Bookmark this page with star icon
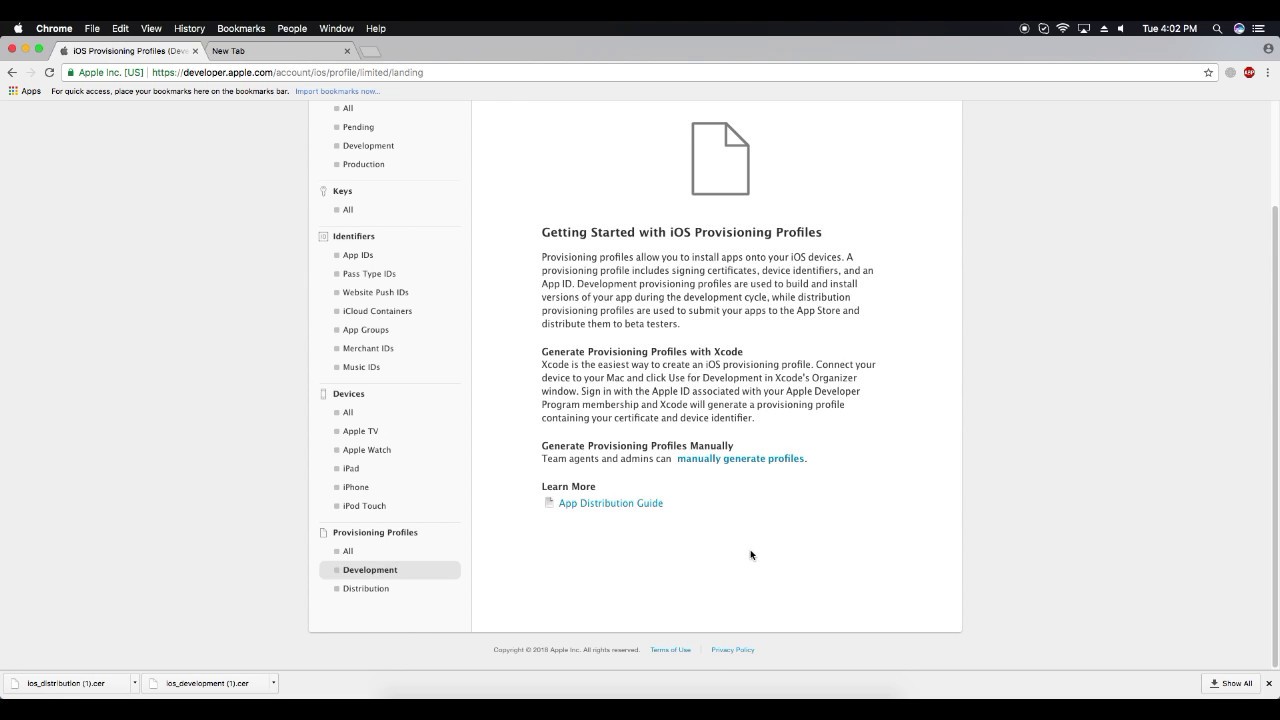Image resolution: width=1280 pixels, height=720 pixels. coord(1208,72)
